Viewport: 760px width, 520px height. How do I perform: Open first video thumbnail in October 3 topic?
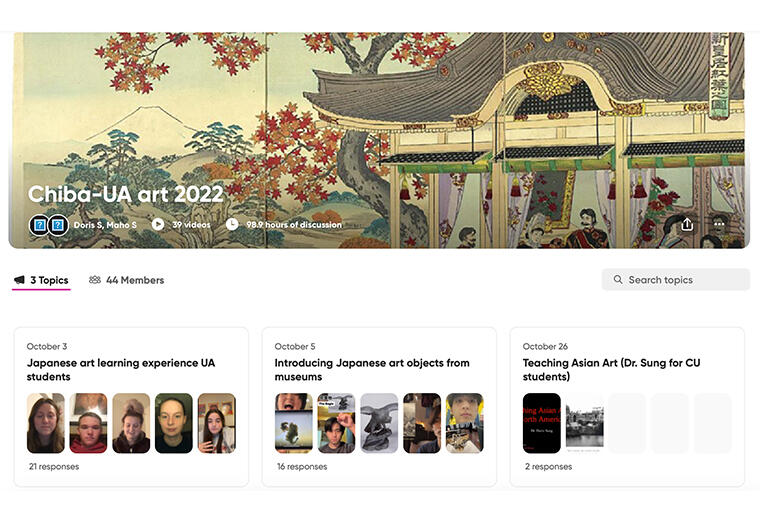coord(46,423)
